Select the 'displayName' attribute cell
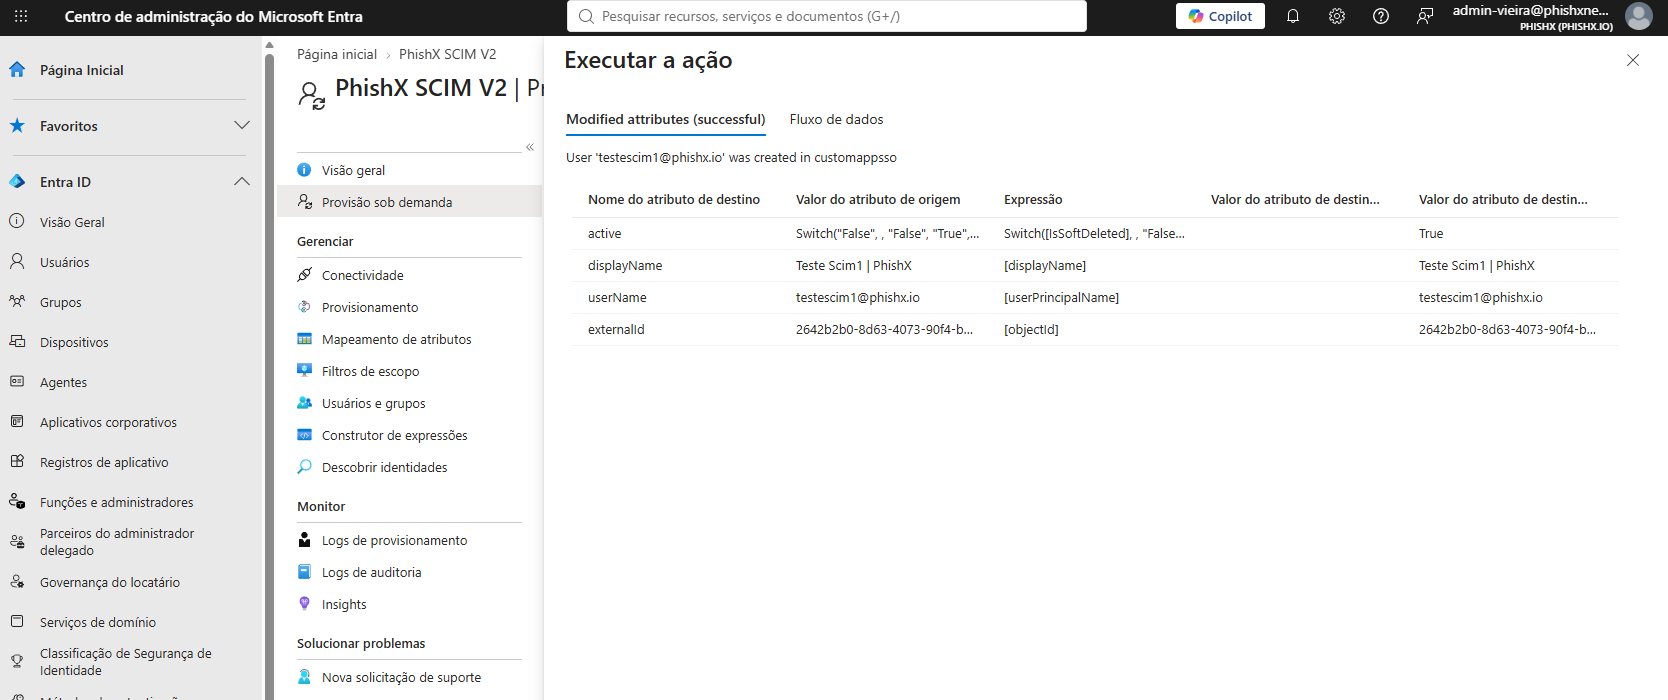This screenshot has width=1668, height=700. [625, 265]
